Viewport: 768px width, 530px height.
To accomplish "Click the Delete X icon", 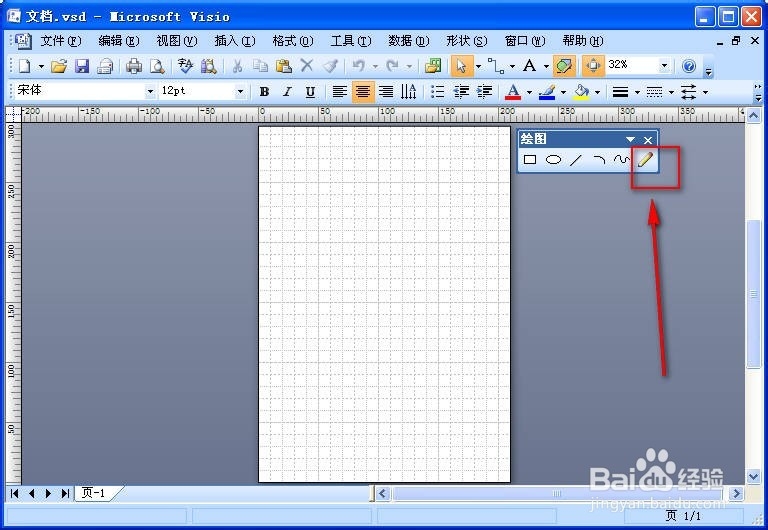I will click(x=307, y=66).
